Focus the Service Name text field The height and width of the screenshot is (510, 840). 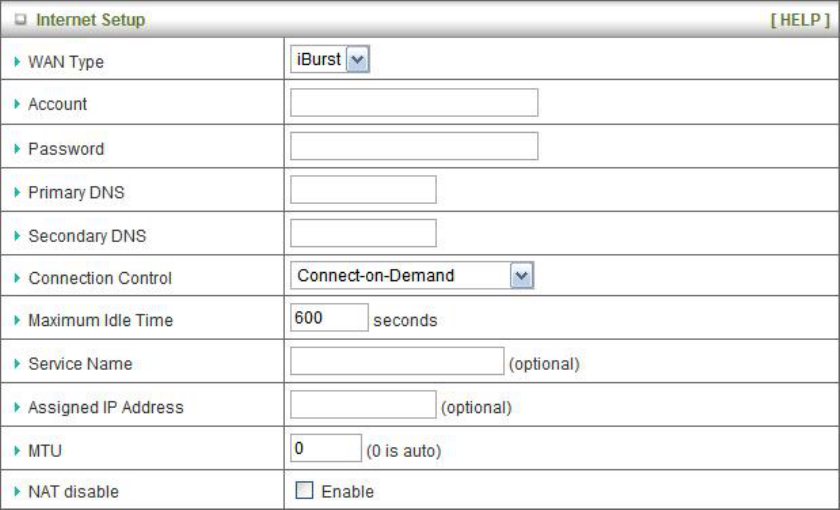[x=396, y=362]
